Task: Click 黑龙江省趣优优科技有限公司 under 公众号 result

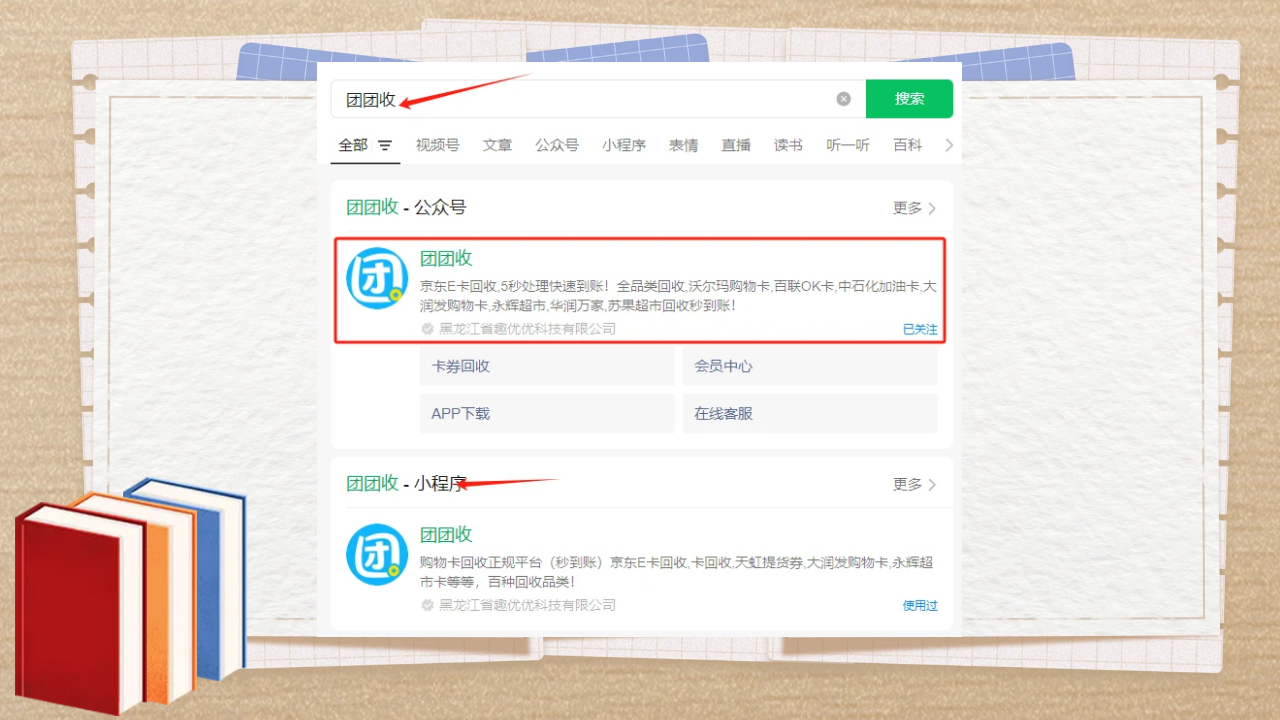Action: (x=527, y=329)
